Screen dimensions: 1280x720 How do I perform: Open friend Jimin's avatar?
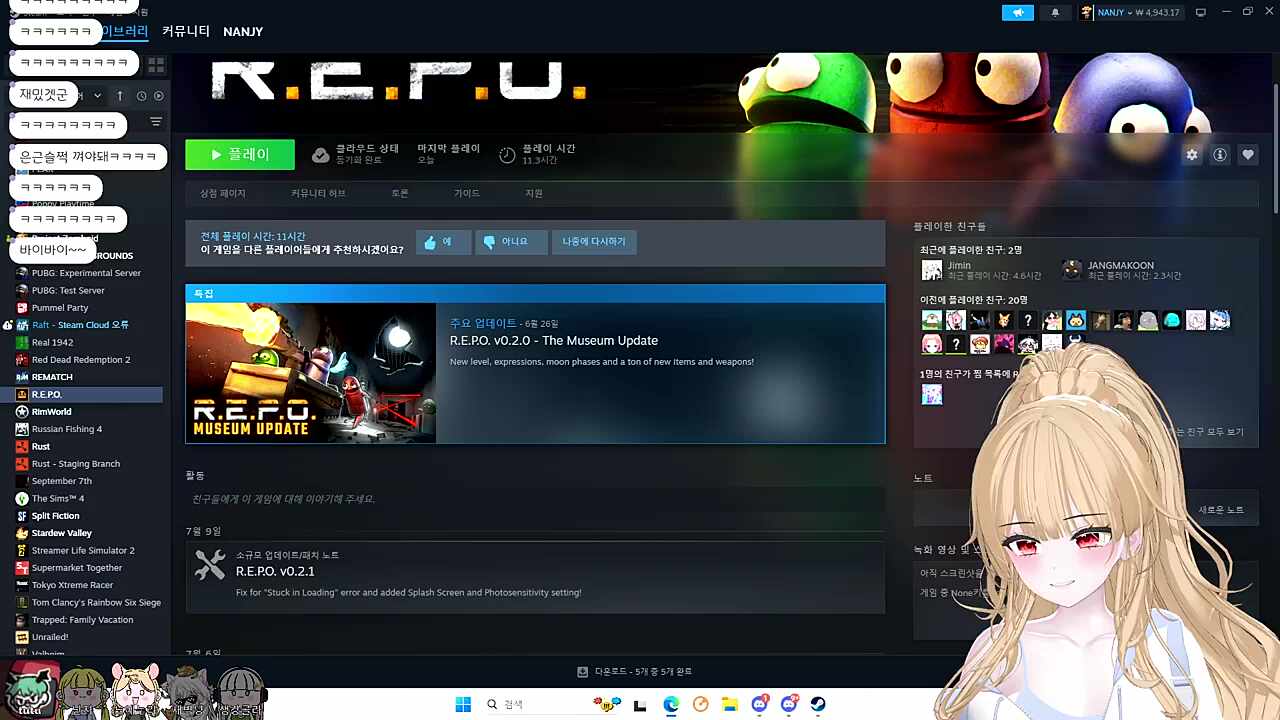[x=932, y=270]
